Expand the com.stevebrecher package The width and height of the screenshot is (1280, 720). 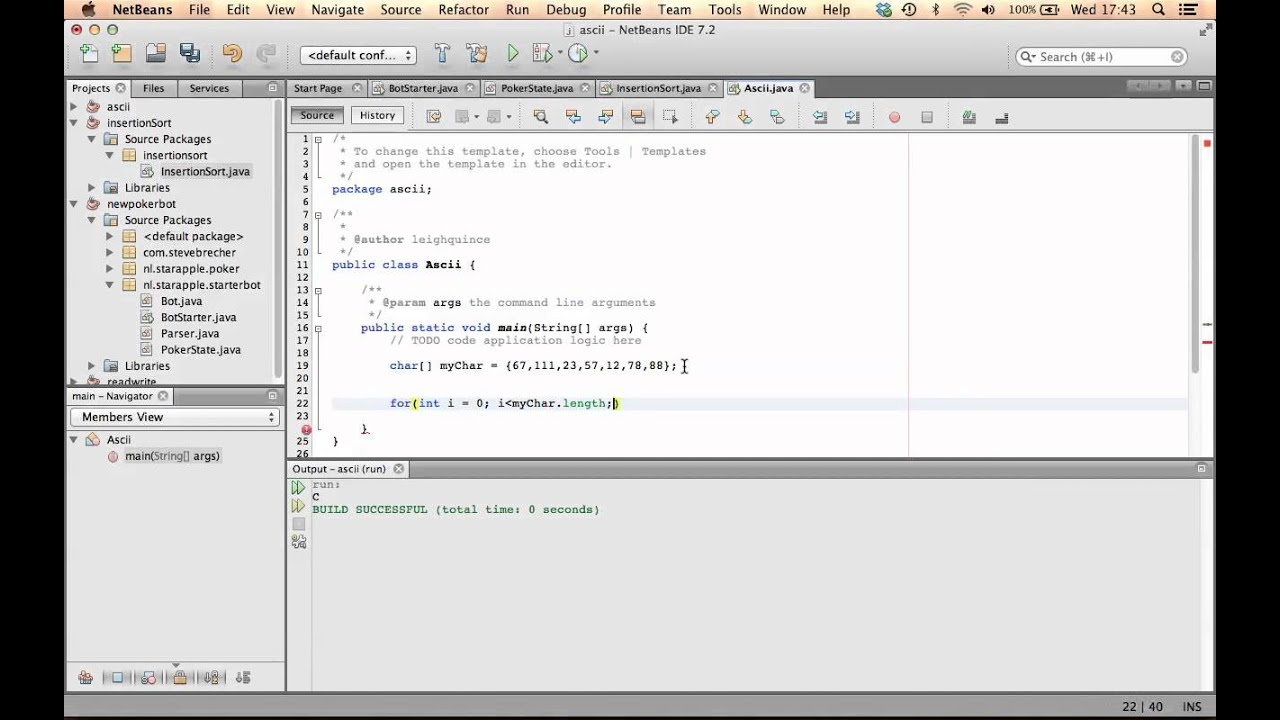coord(110,253)
